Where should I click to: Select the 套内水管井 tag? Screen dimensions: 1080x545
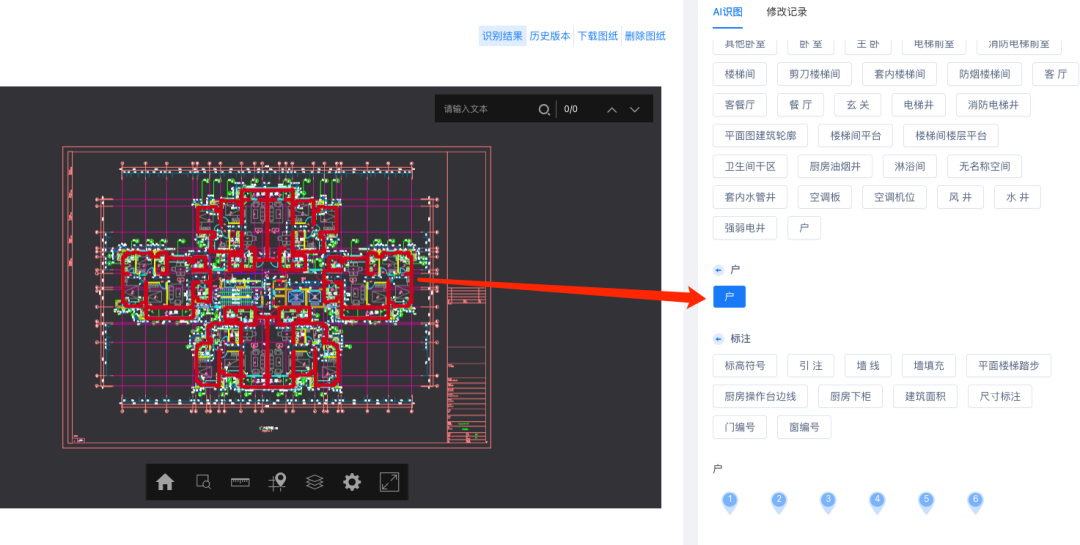click(x=750, y=197)
